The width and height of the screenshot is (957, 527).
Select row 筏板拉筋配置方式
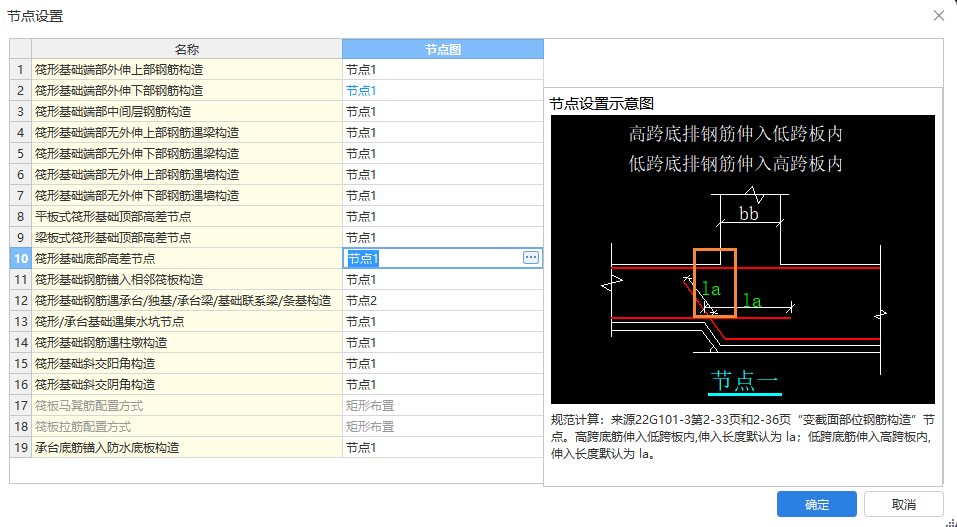(x=187, y=426)
